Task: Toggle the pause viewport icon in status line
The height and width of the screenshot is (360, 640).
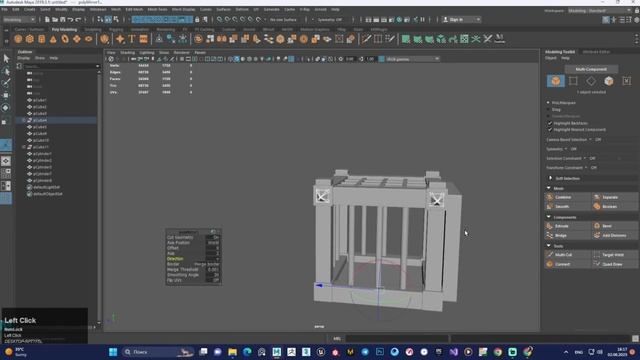Action: pyautogui.click(x=422, y=20)
